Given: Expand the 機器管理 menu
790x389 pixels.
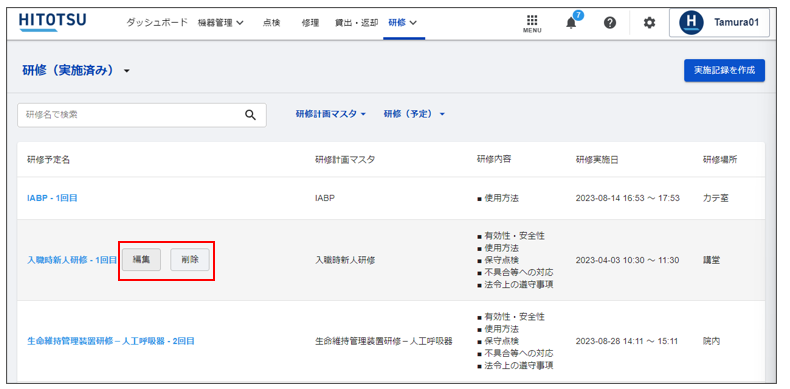Looking at the screenshot, I should coord(221,23).
